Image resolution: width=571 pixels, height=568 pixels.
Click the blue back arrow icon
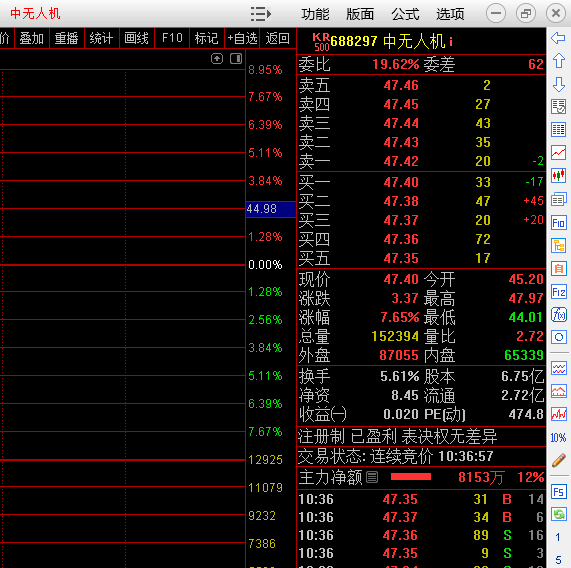(558, 38)
